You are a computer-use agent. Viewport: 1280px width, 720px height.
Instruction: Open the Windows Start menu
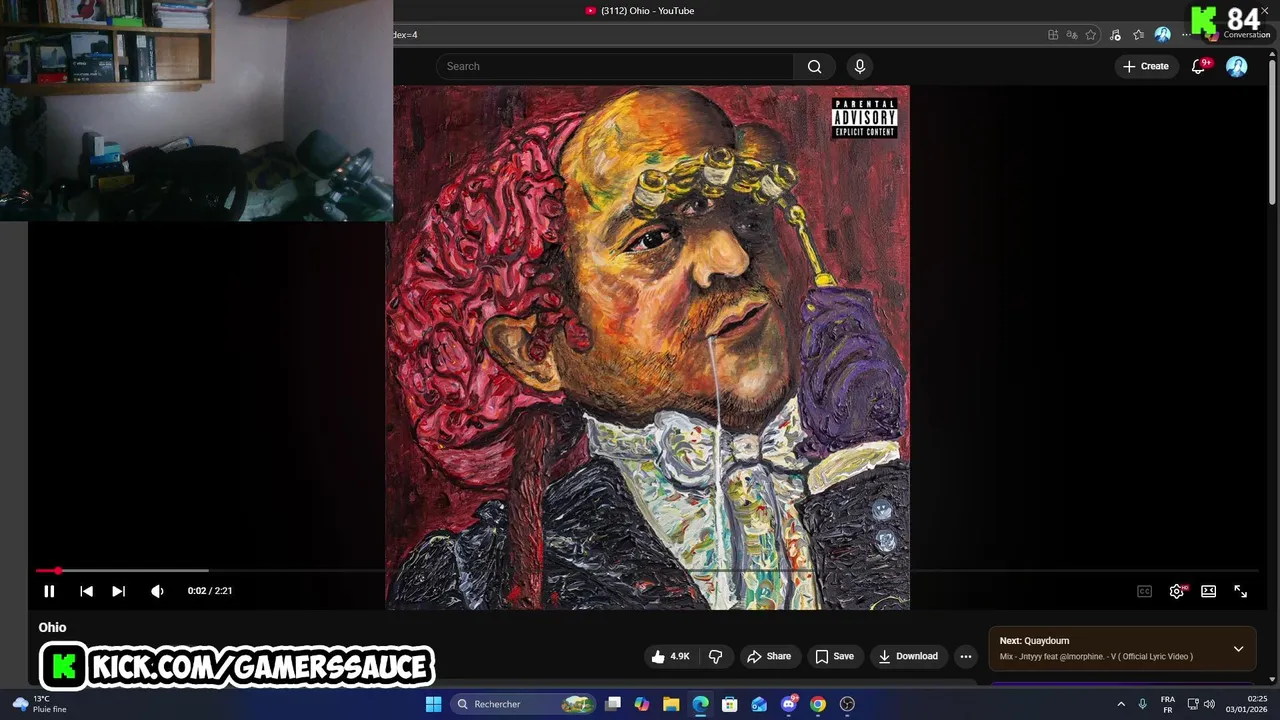click(x=433, y=704)
